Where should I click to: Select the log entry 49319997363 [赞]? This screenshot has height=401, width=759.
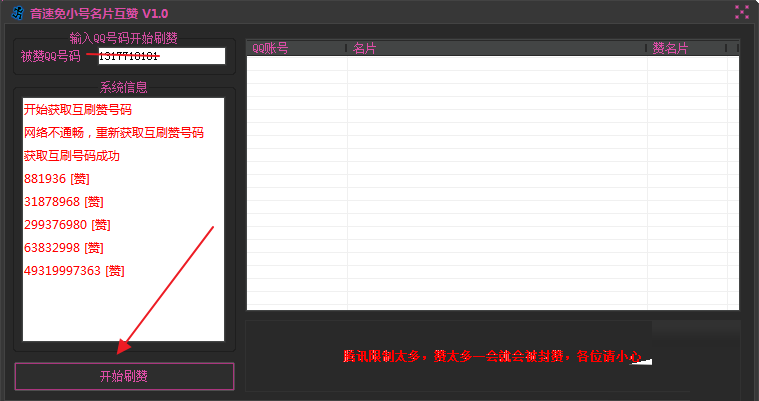coord(74,271)
